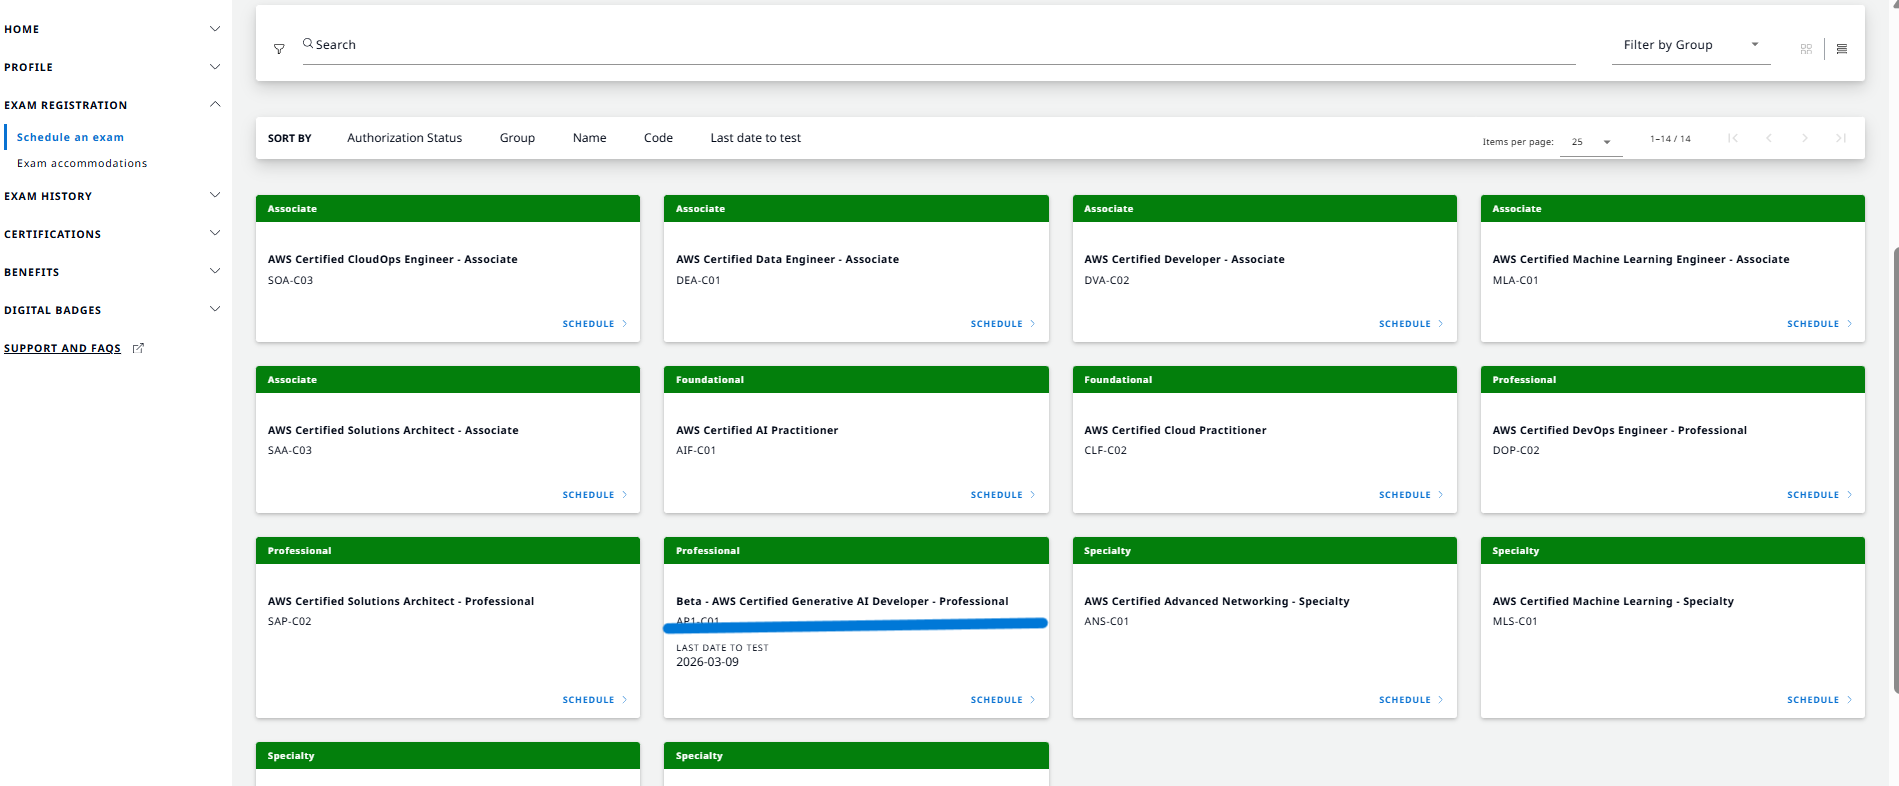Sort exams by Group
Screen dimensions: 1899x786
click(517, 138)
